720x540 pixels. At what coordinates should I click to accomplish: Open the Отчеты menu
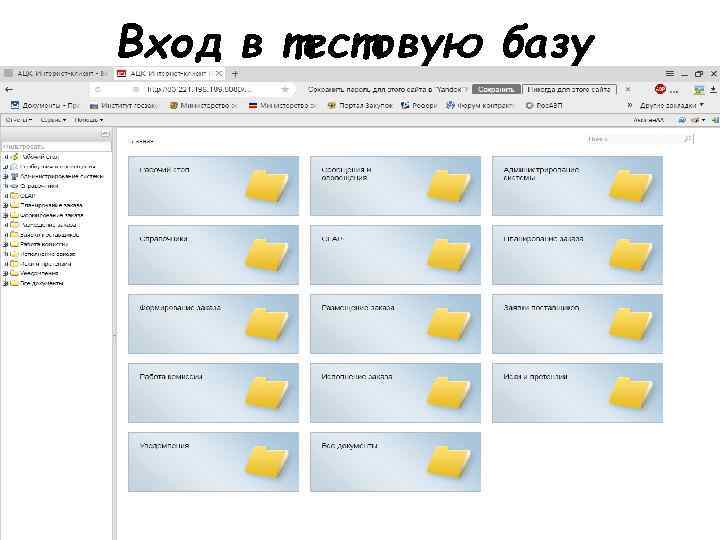18,120
